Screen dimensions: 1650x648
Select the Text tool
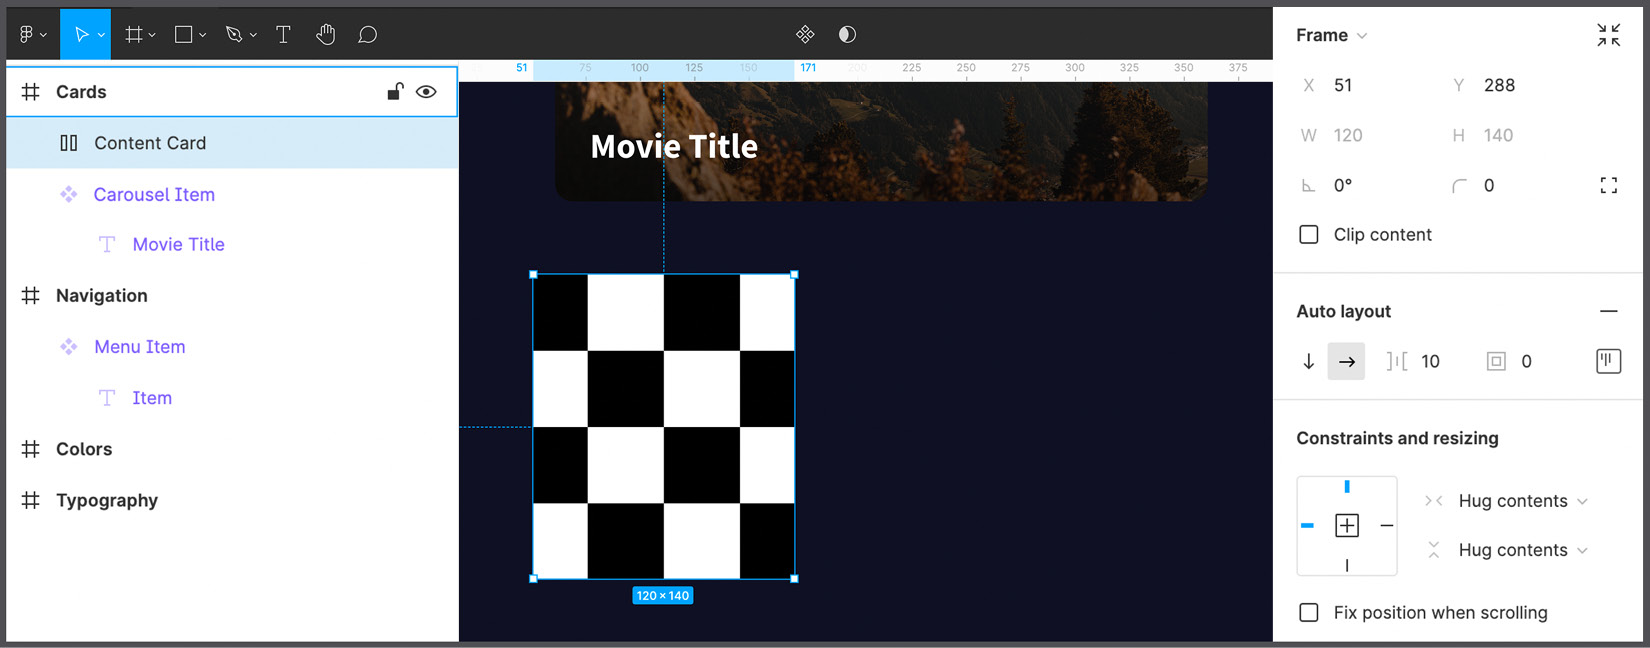[283, 34]
